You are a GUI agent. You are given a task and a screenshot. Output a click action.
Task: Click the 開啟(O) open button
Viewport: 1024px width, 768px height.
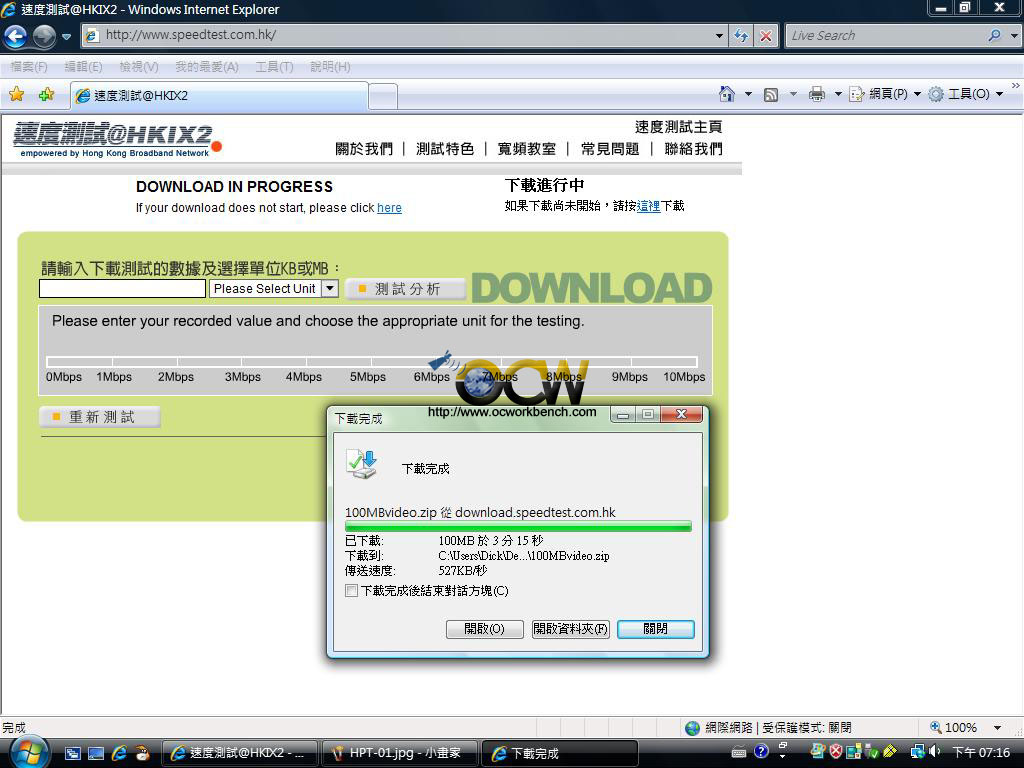click(485, 629)
